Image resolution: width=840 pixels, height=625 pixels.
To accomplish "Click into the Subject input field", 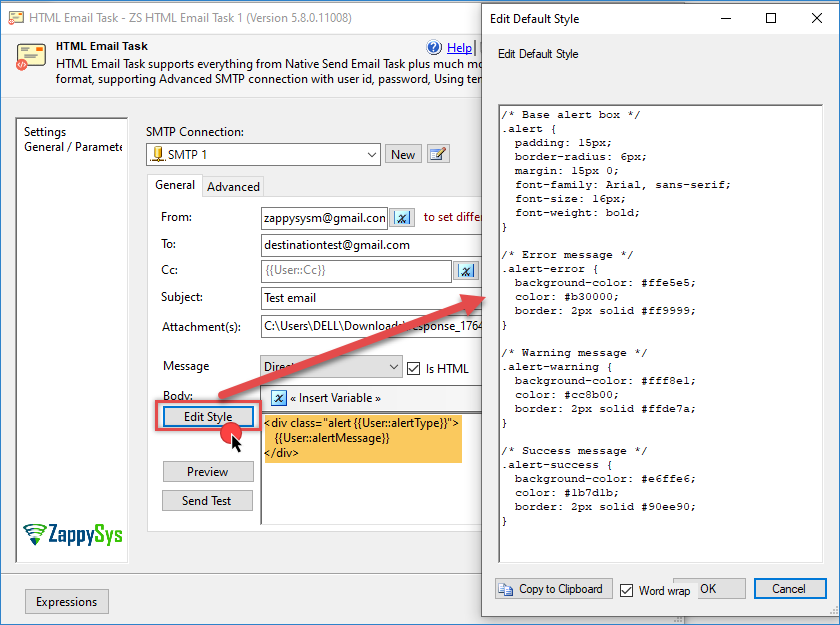I will (370, 298).
